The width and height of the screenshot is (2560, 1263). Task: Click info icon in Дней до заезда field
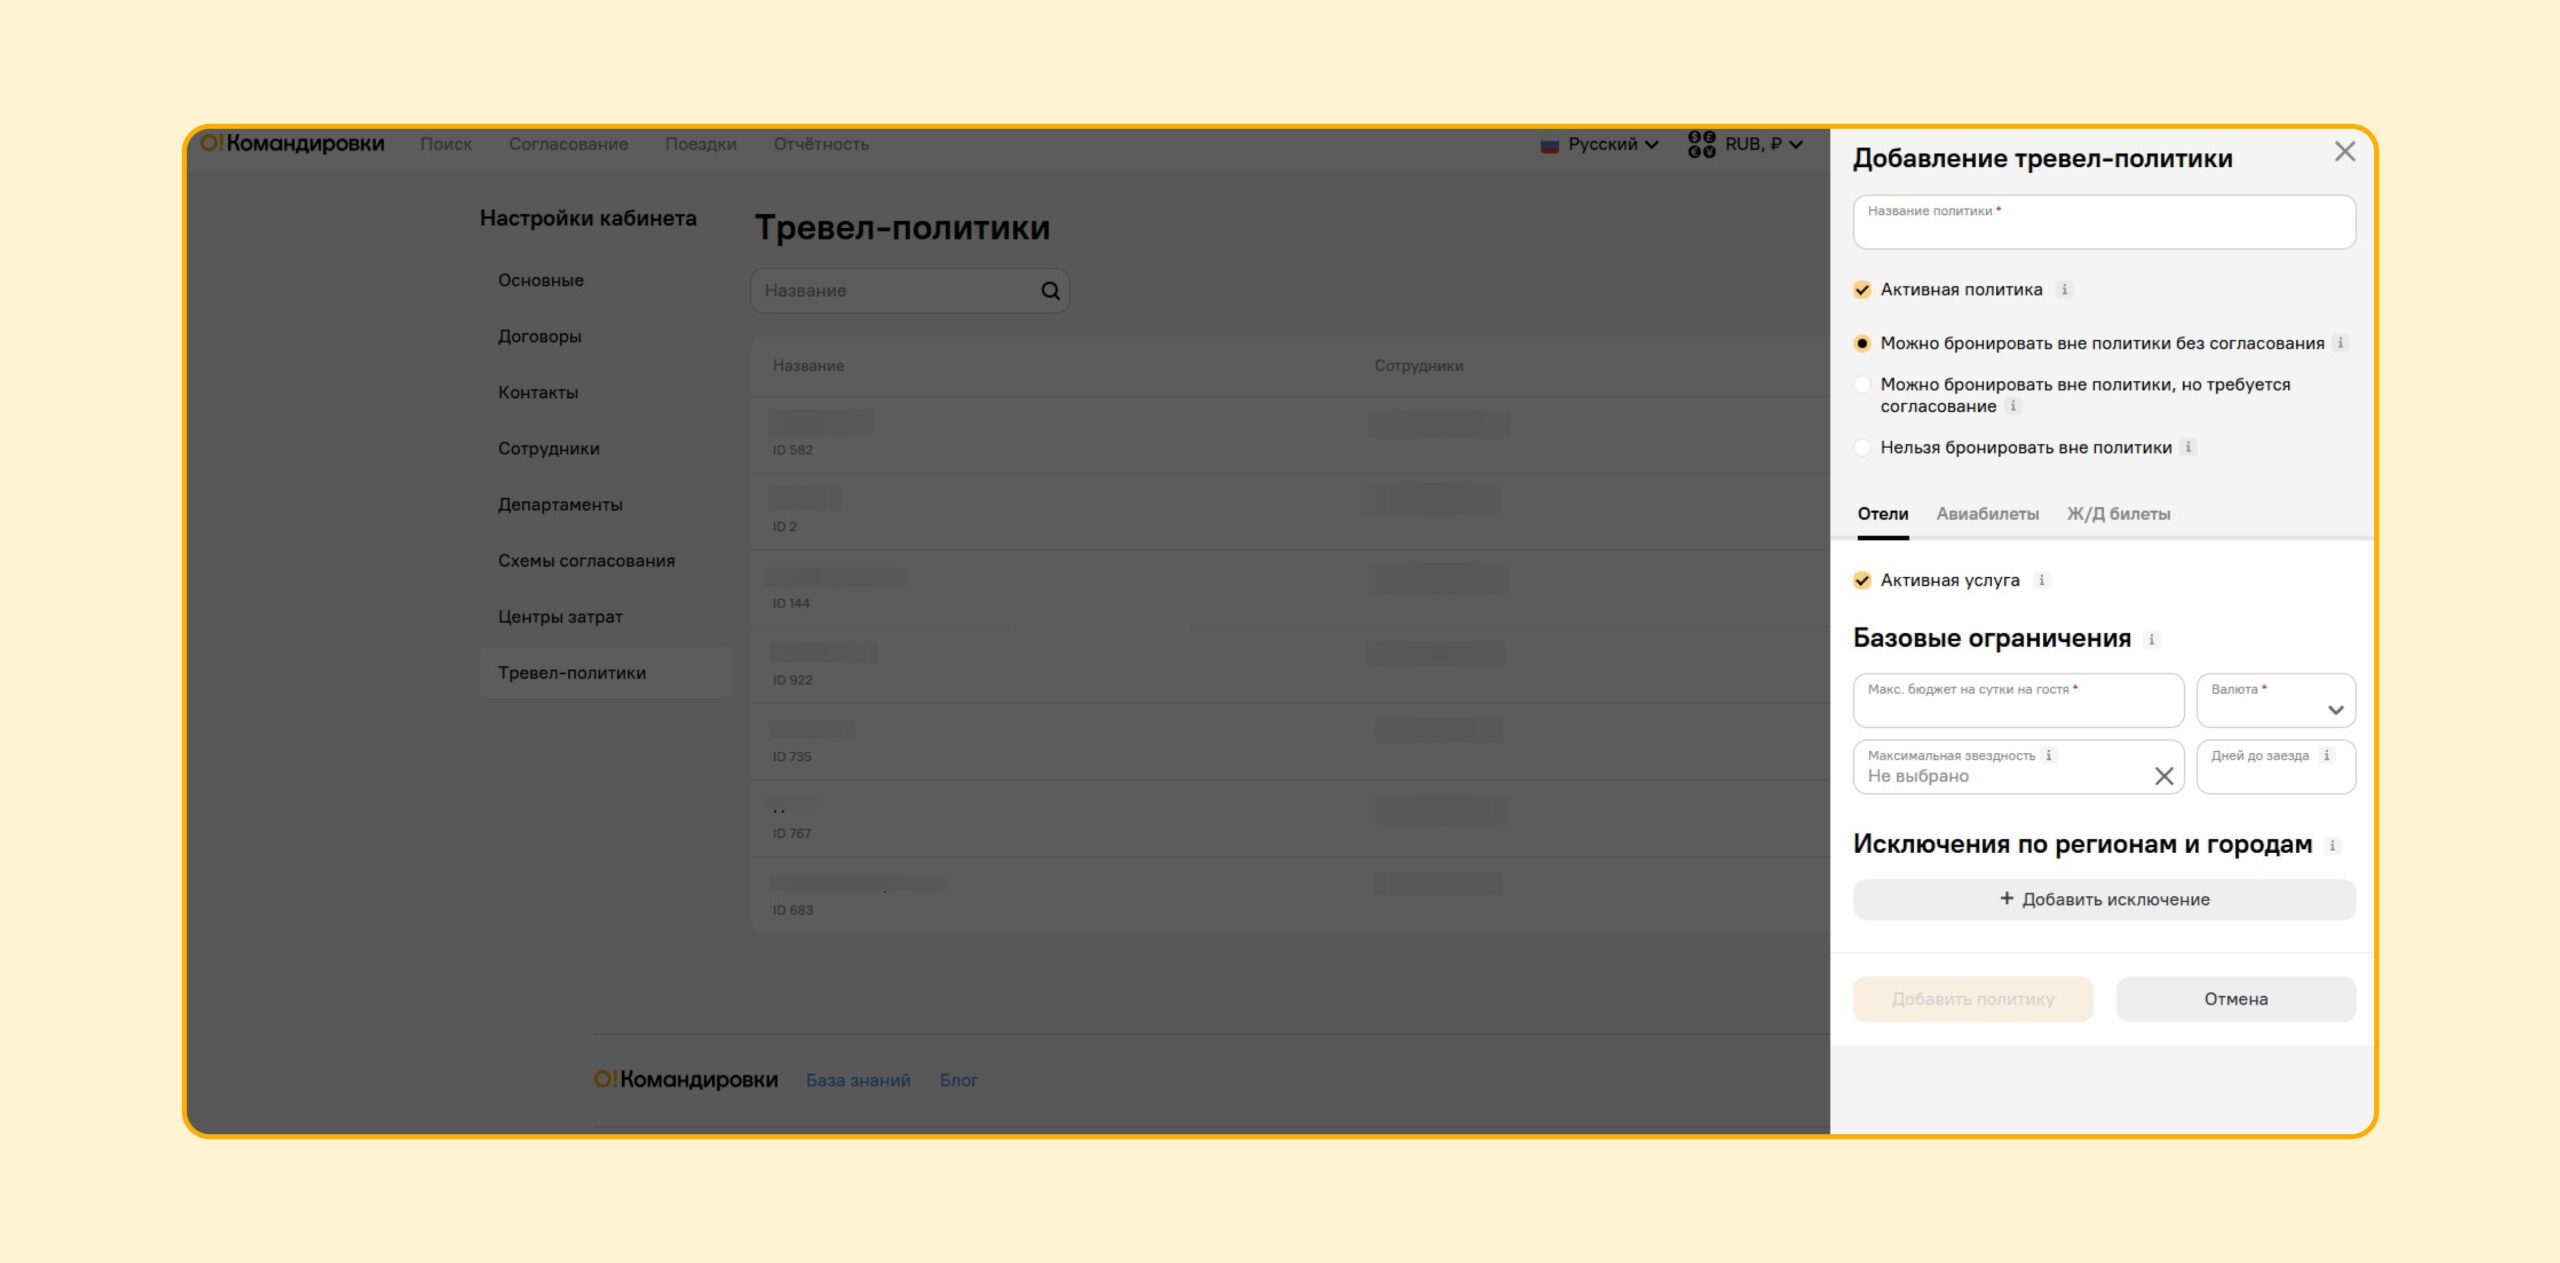2327,756
